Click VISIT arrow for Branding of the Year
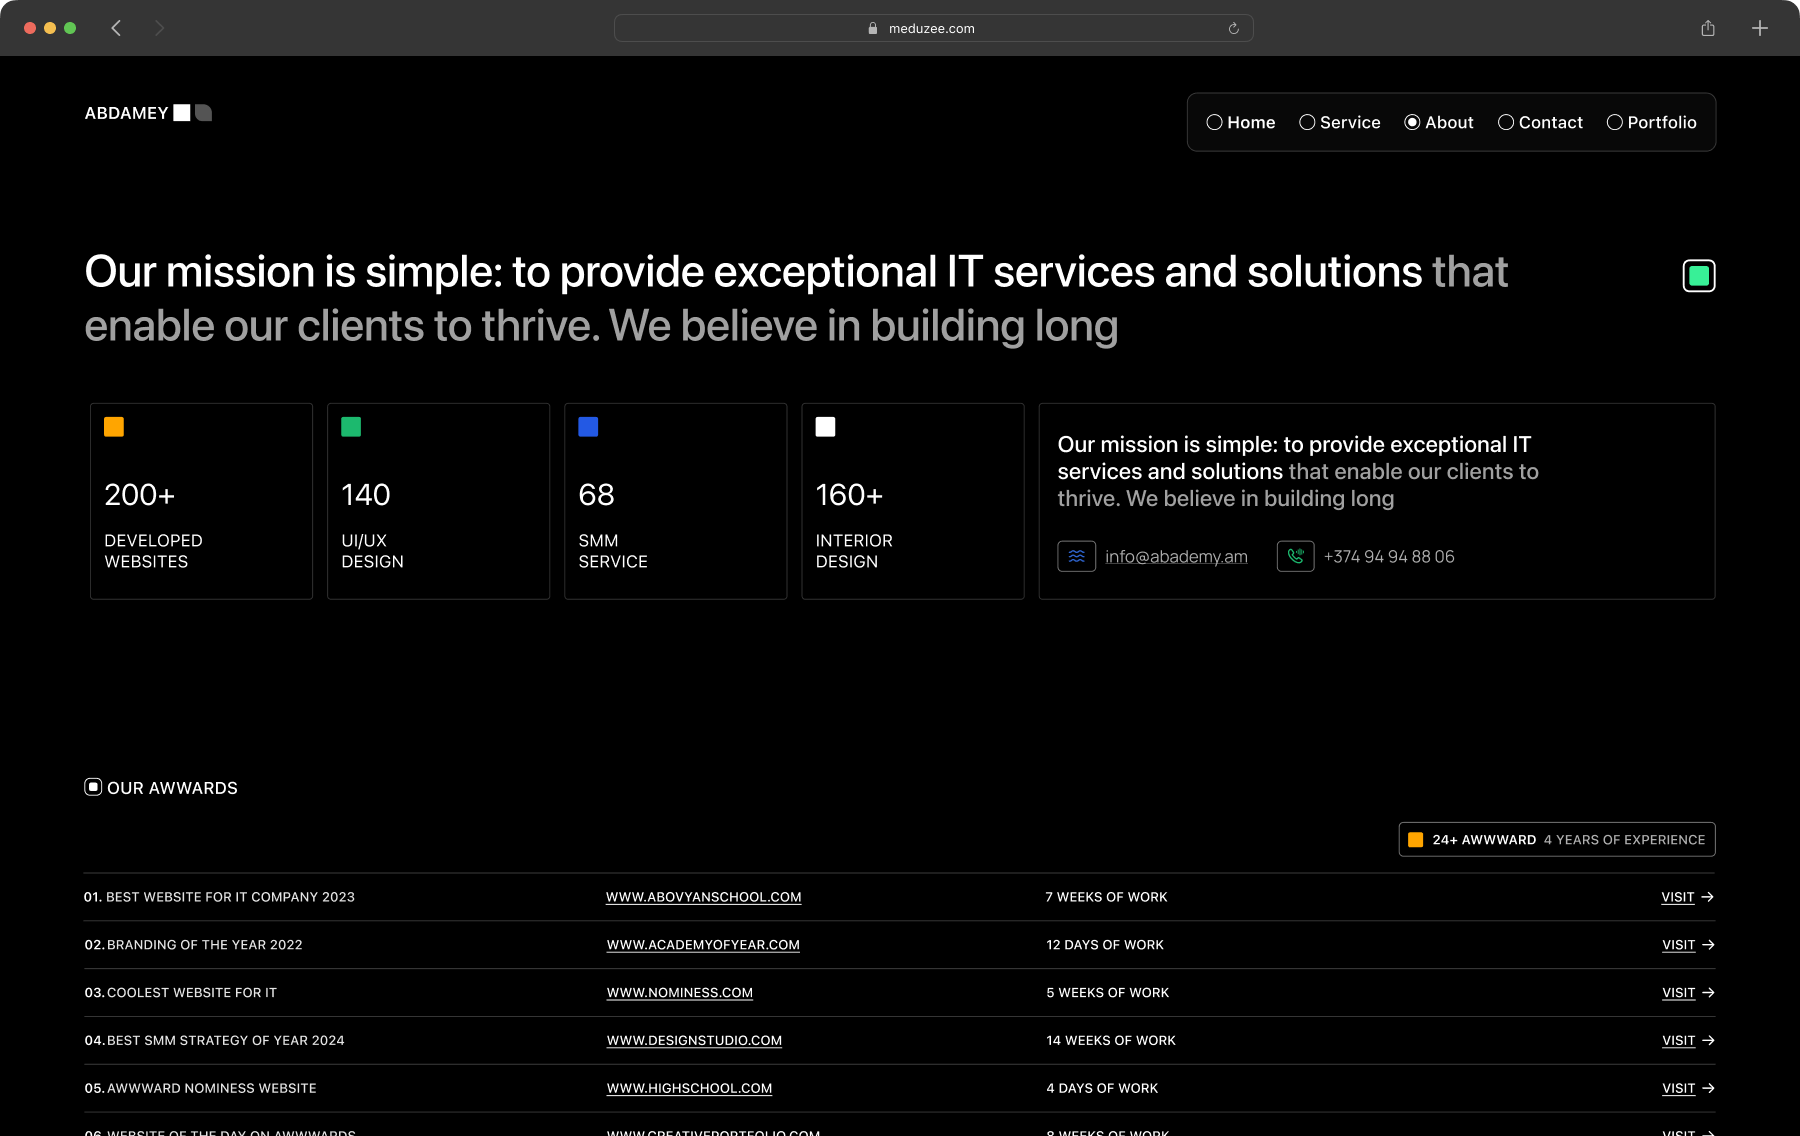The image size is (1800, 1136). pos(1687,945)
